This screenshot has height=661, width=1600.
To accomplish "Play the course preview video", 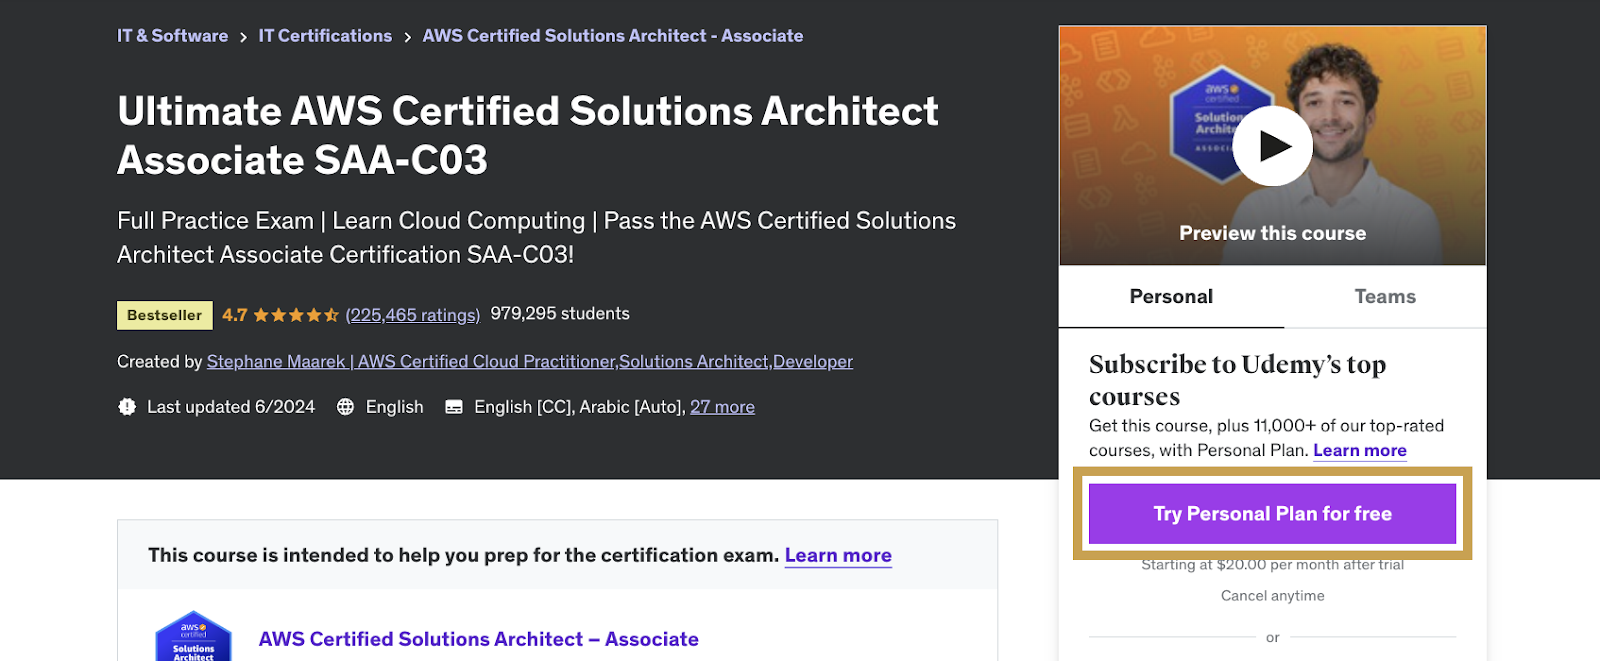I will coord(1272,146).
